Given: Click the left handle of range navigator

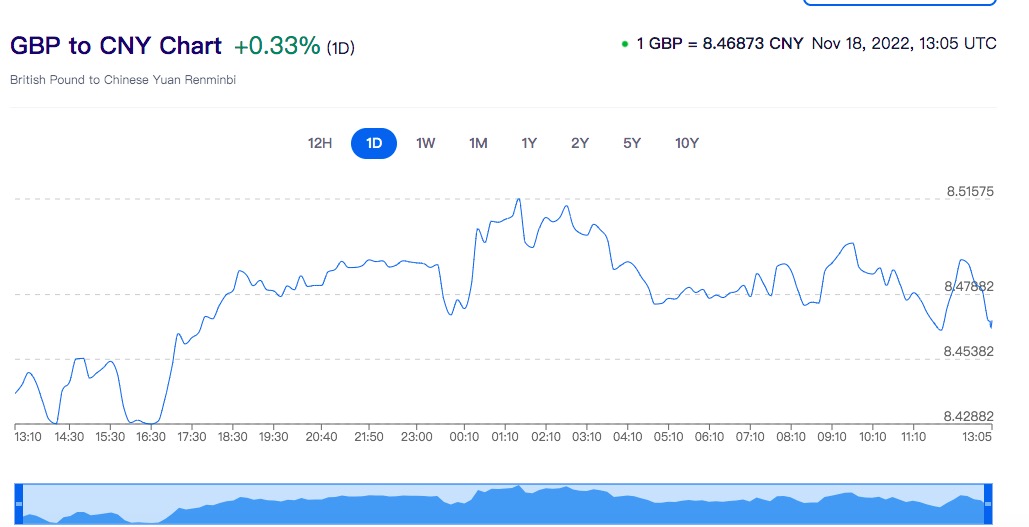Looking at the screenshot, I should [x=18, y=504].
